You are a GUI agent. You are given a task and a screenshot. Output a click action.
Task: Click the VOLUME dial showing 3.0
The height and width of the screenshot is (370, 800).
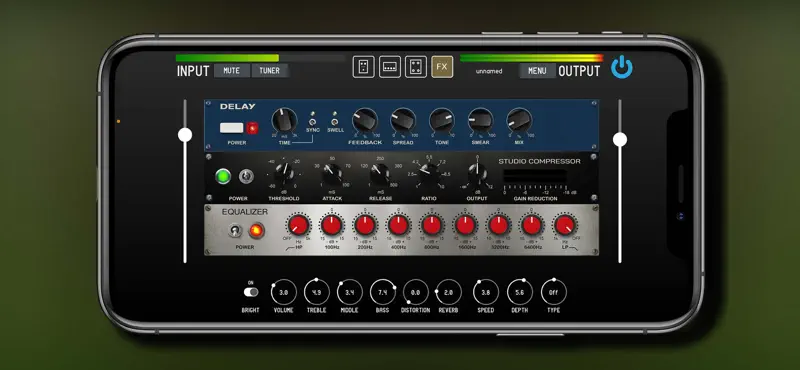pyautogui.click(x=284, y=292)
